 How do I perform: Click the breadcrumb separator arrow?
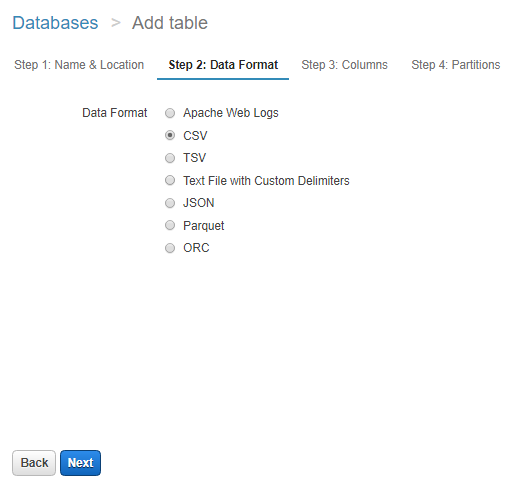(x=116, y=23)
